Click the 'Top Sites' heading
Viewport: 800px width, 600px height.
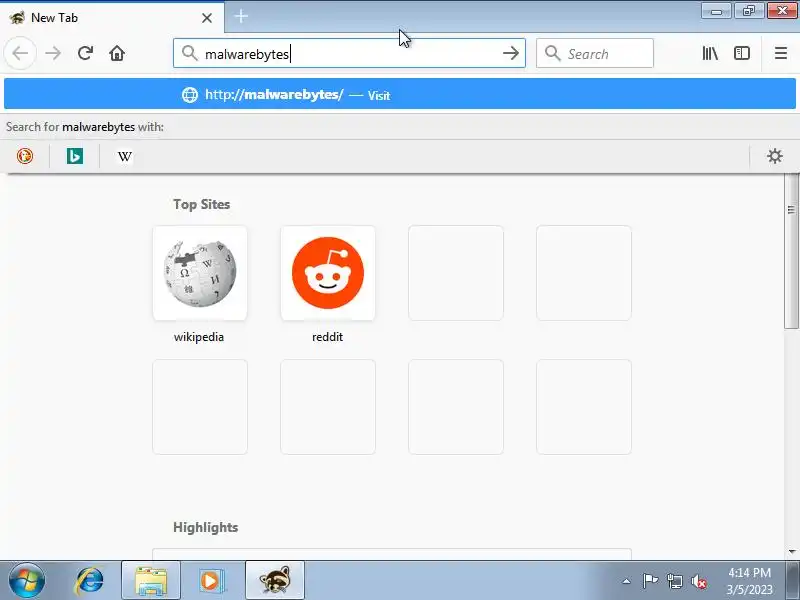(x=202, y=204)
